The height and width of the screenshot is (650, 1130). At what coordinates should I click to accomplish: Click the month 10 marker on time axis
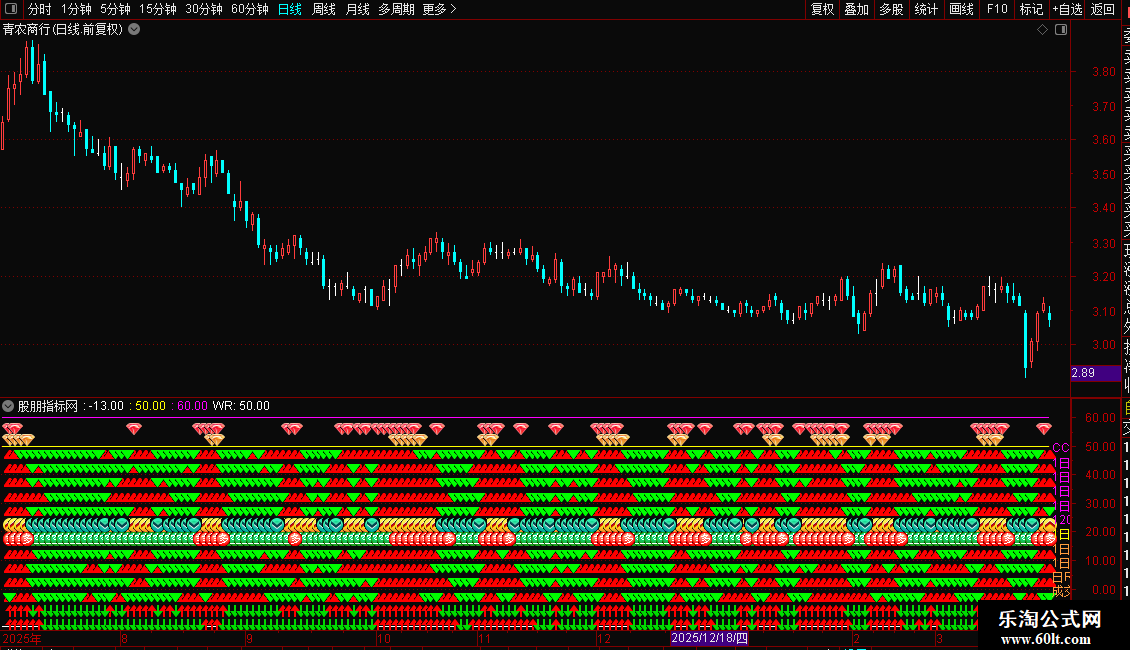pyautogui.click(x=383, y=638)
